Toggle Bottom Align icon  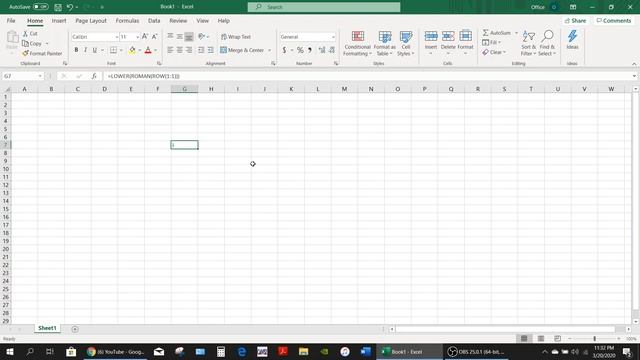[x=189, y=37]
